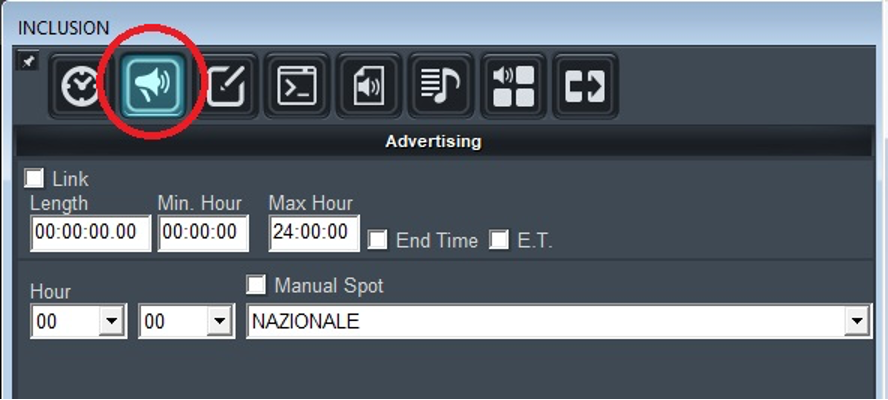Click the double arrow switch icon

[x=586, y=86]
